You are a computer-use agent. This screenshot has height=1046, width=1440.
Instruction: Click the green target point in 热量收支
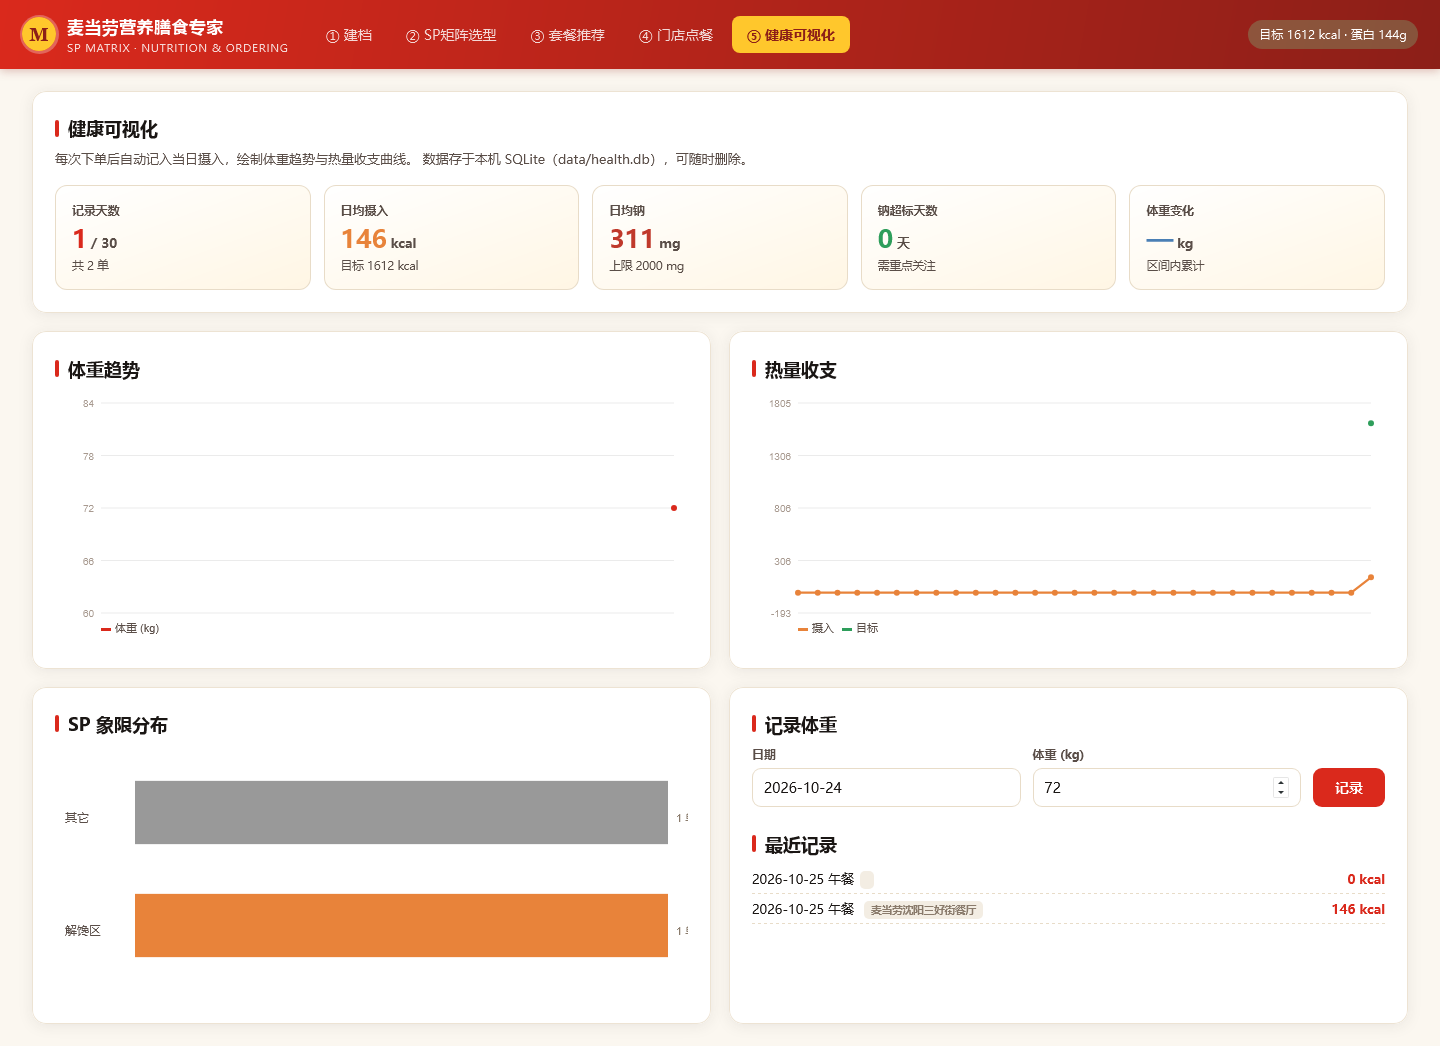click(x=1371, y=423)
